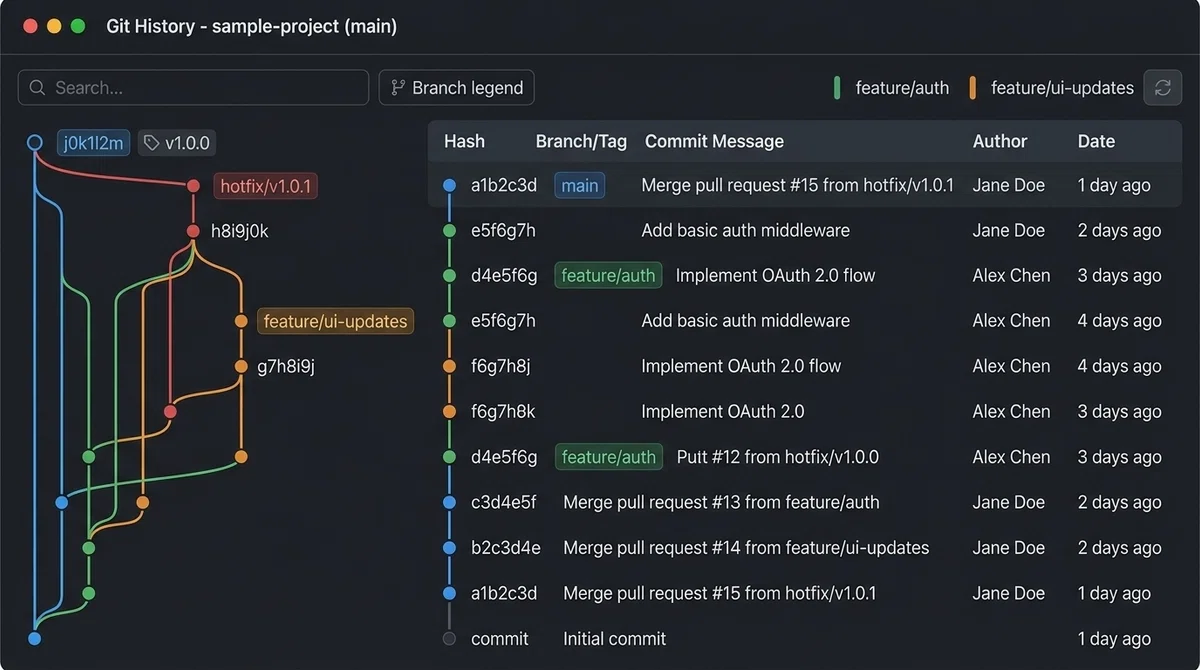Select the red hotfix/v1.0.1 graph node

(193, 186)
